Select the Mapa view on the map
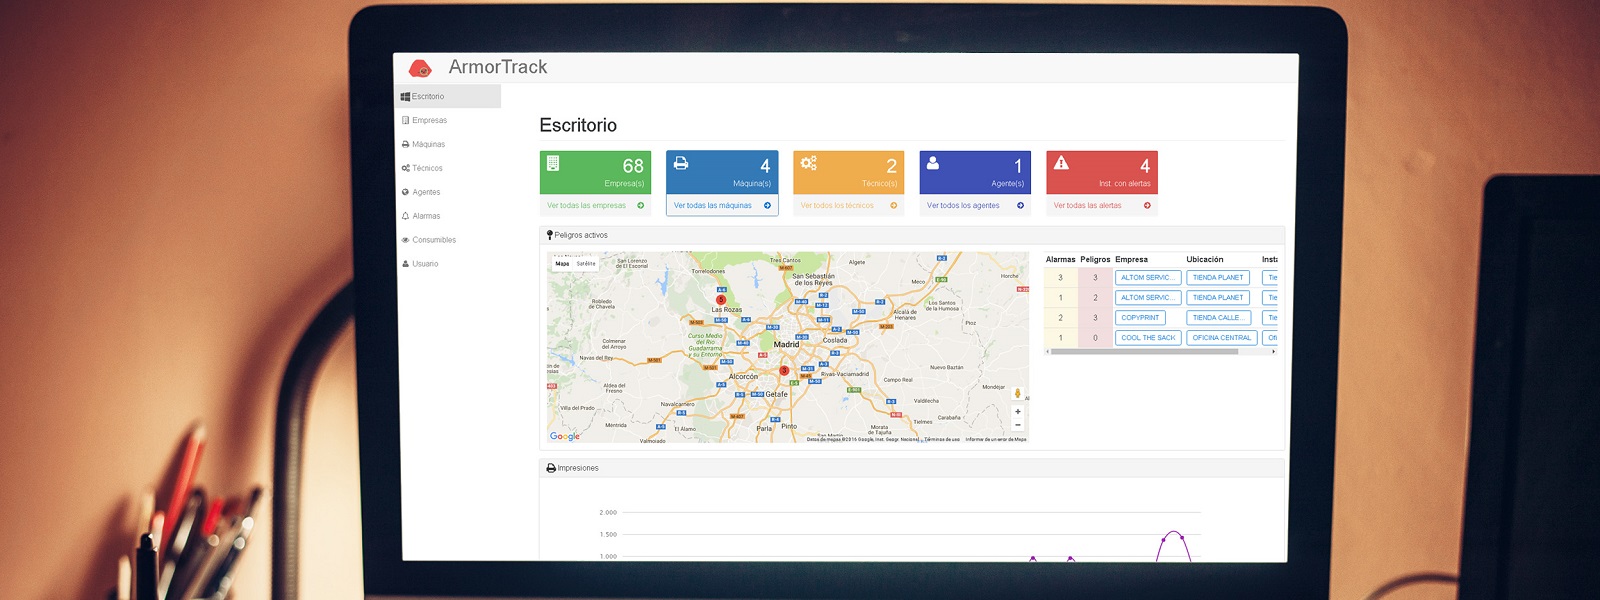Image resolution: width=1600 pixels, height=600 pixels. pyautogui.click(x=562, y=264)
